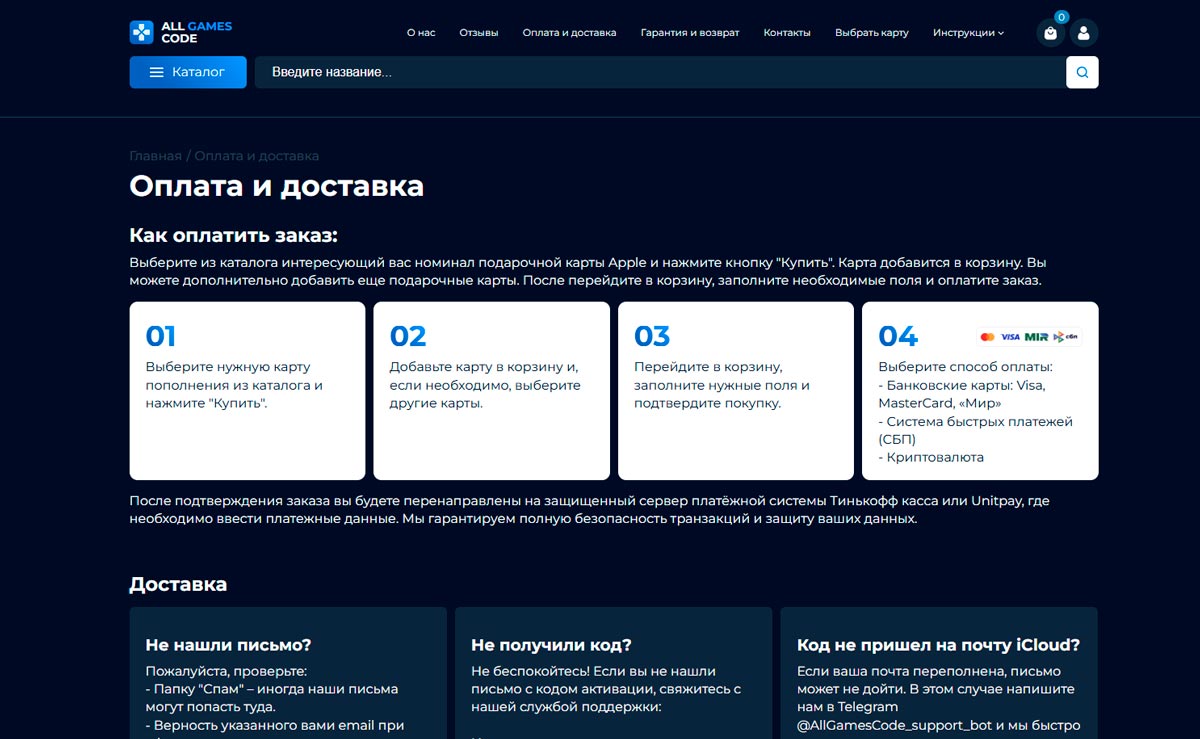Screen dimensions: 1200x739
Task: Click step 03 card about confirming purchase
Action: (735, 390)
